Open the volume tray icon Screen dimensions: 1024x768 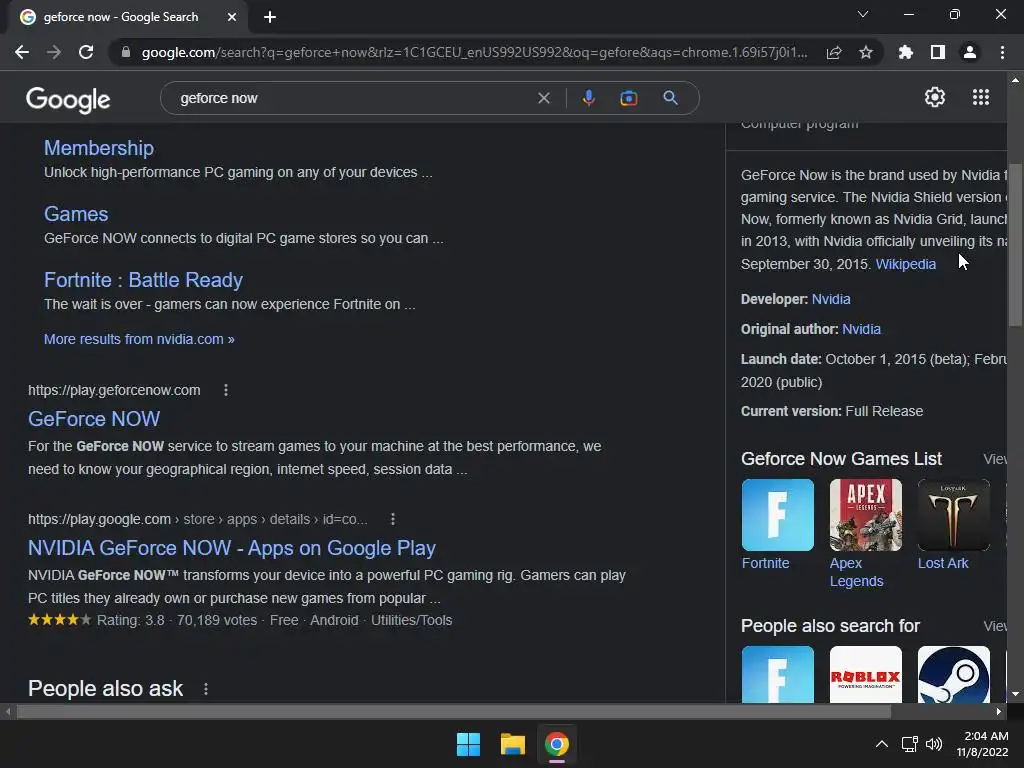(934, 744)
